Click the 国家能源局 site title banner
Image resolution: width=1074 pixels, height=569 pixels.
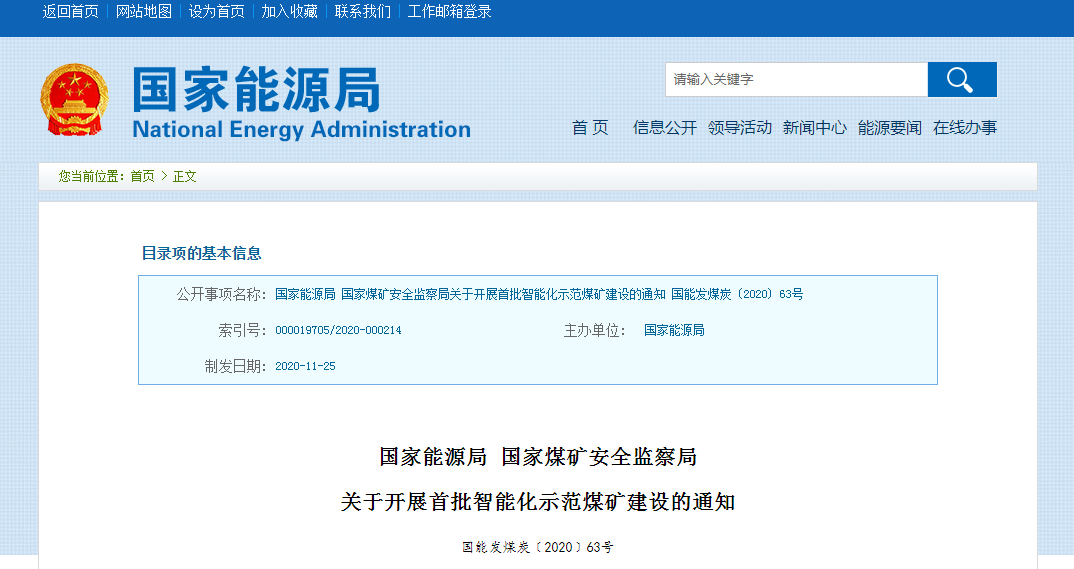pos(301,101)
